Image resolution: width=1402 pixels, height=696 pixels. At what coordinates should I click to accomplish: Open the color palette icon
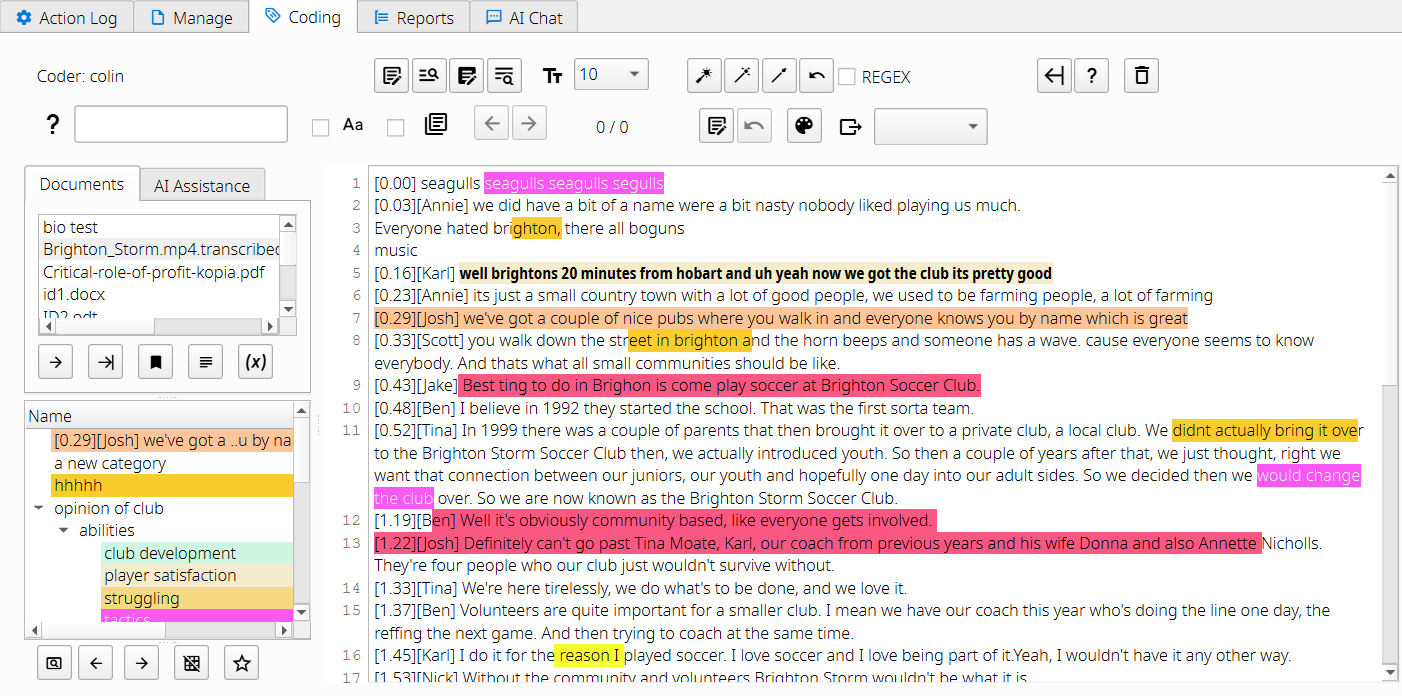click(x=804, y=126)
